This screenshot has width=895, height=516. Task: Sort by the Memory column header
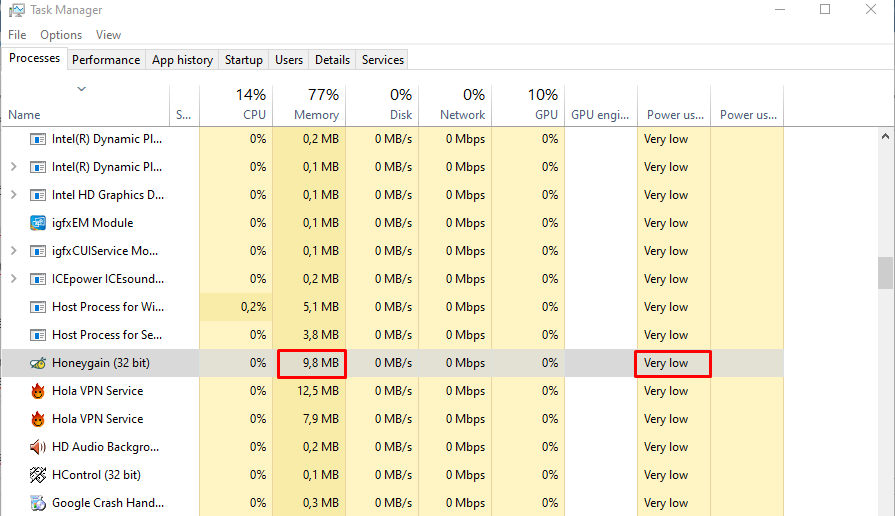309,106
